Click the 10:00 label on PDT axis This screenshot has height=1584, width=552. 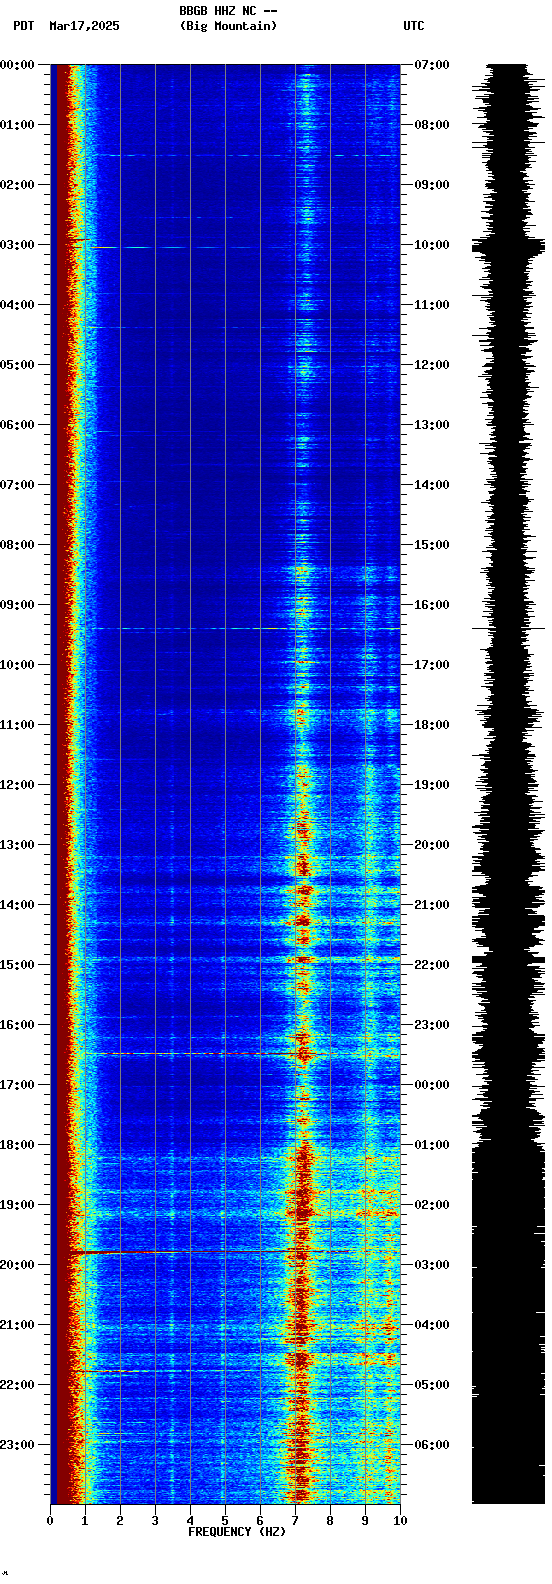tap(18, 665)
